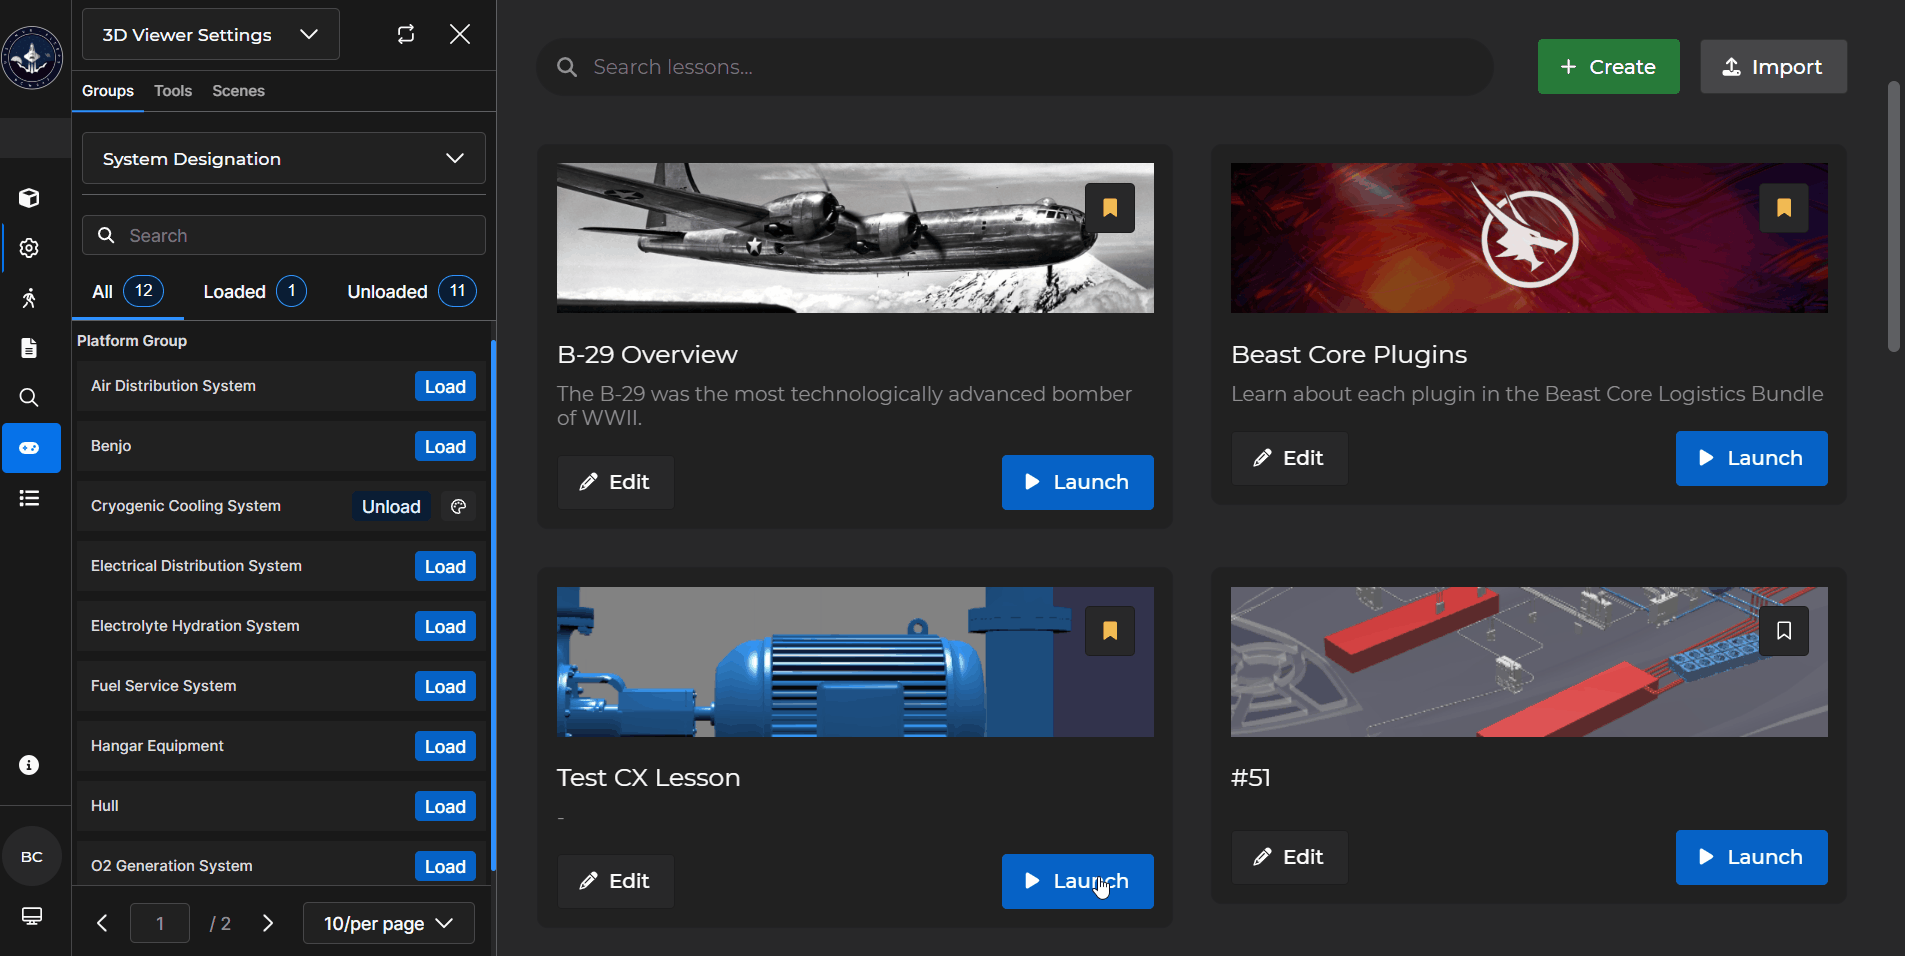Filter by Unloaded groups
The width and height of the screenshot is (1905, 956).
coord(412,292)
